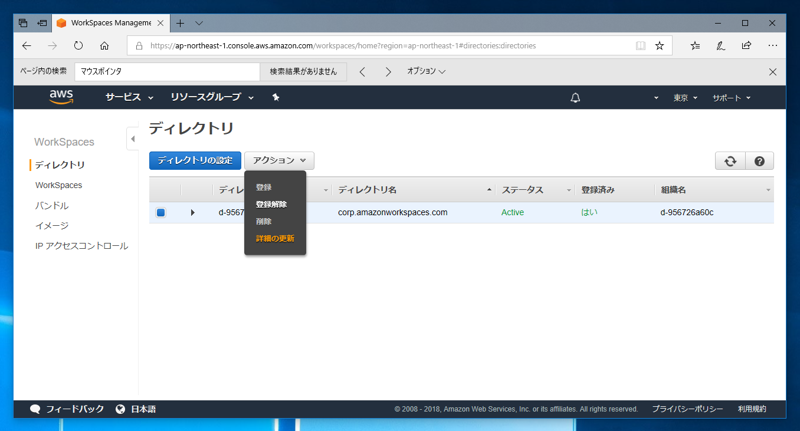Image resolution: width=800 pixels, height=431 pixels.
Task: Sort by ディレクトリ名 column header
Action: [x=367, y=190]
